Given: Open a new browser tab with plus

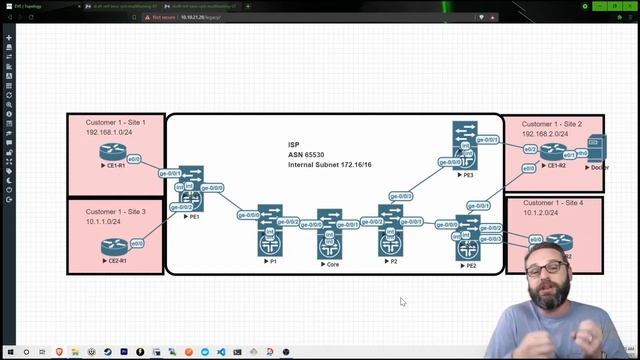Looking at the screenshot, I should [248, 6].
